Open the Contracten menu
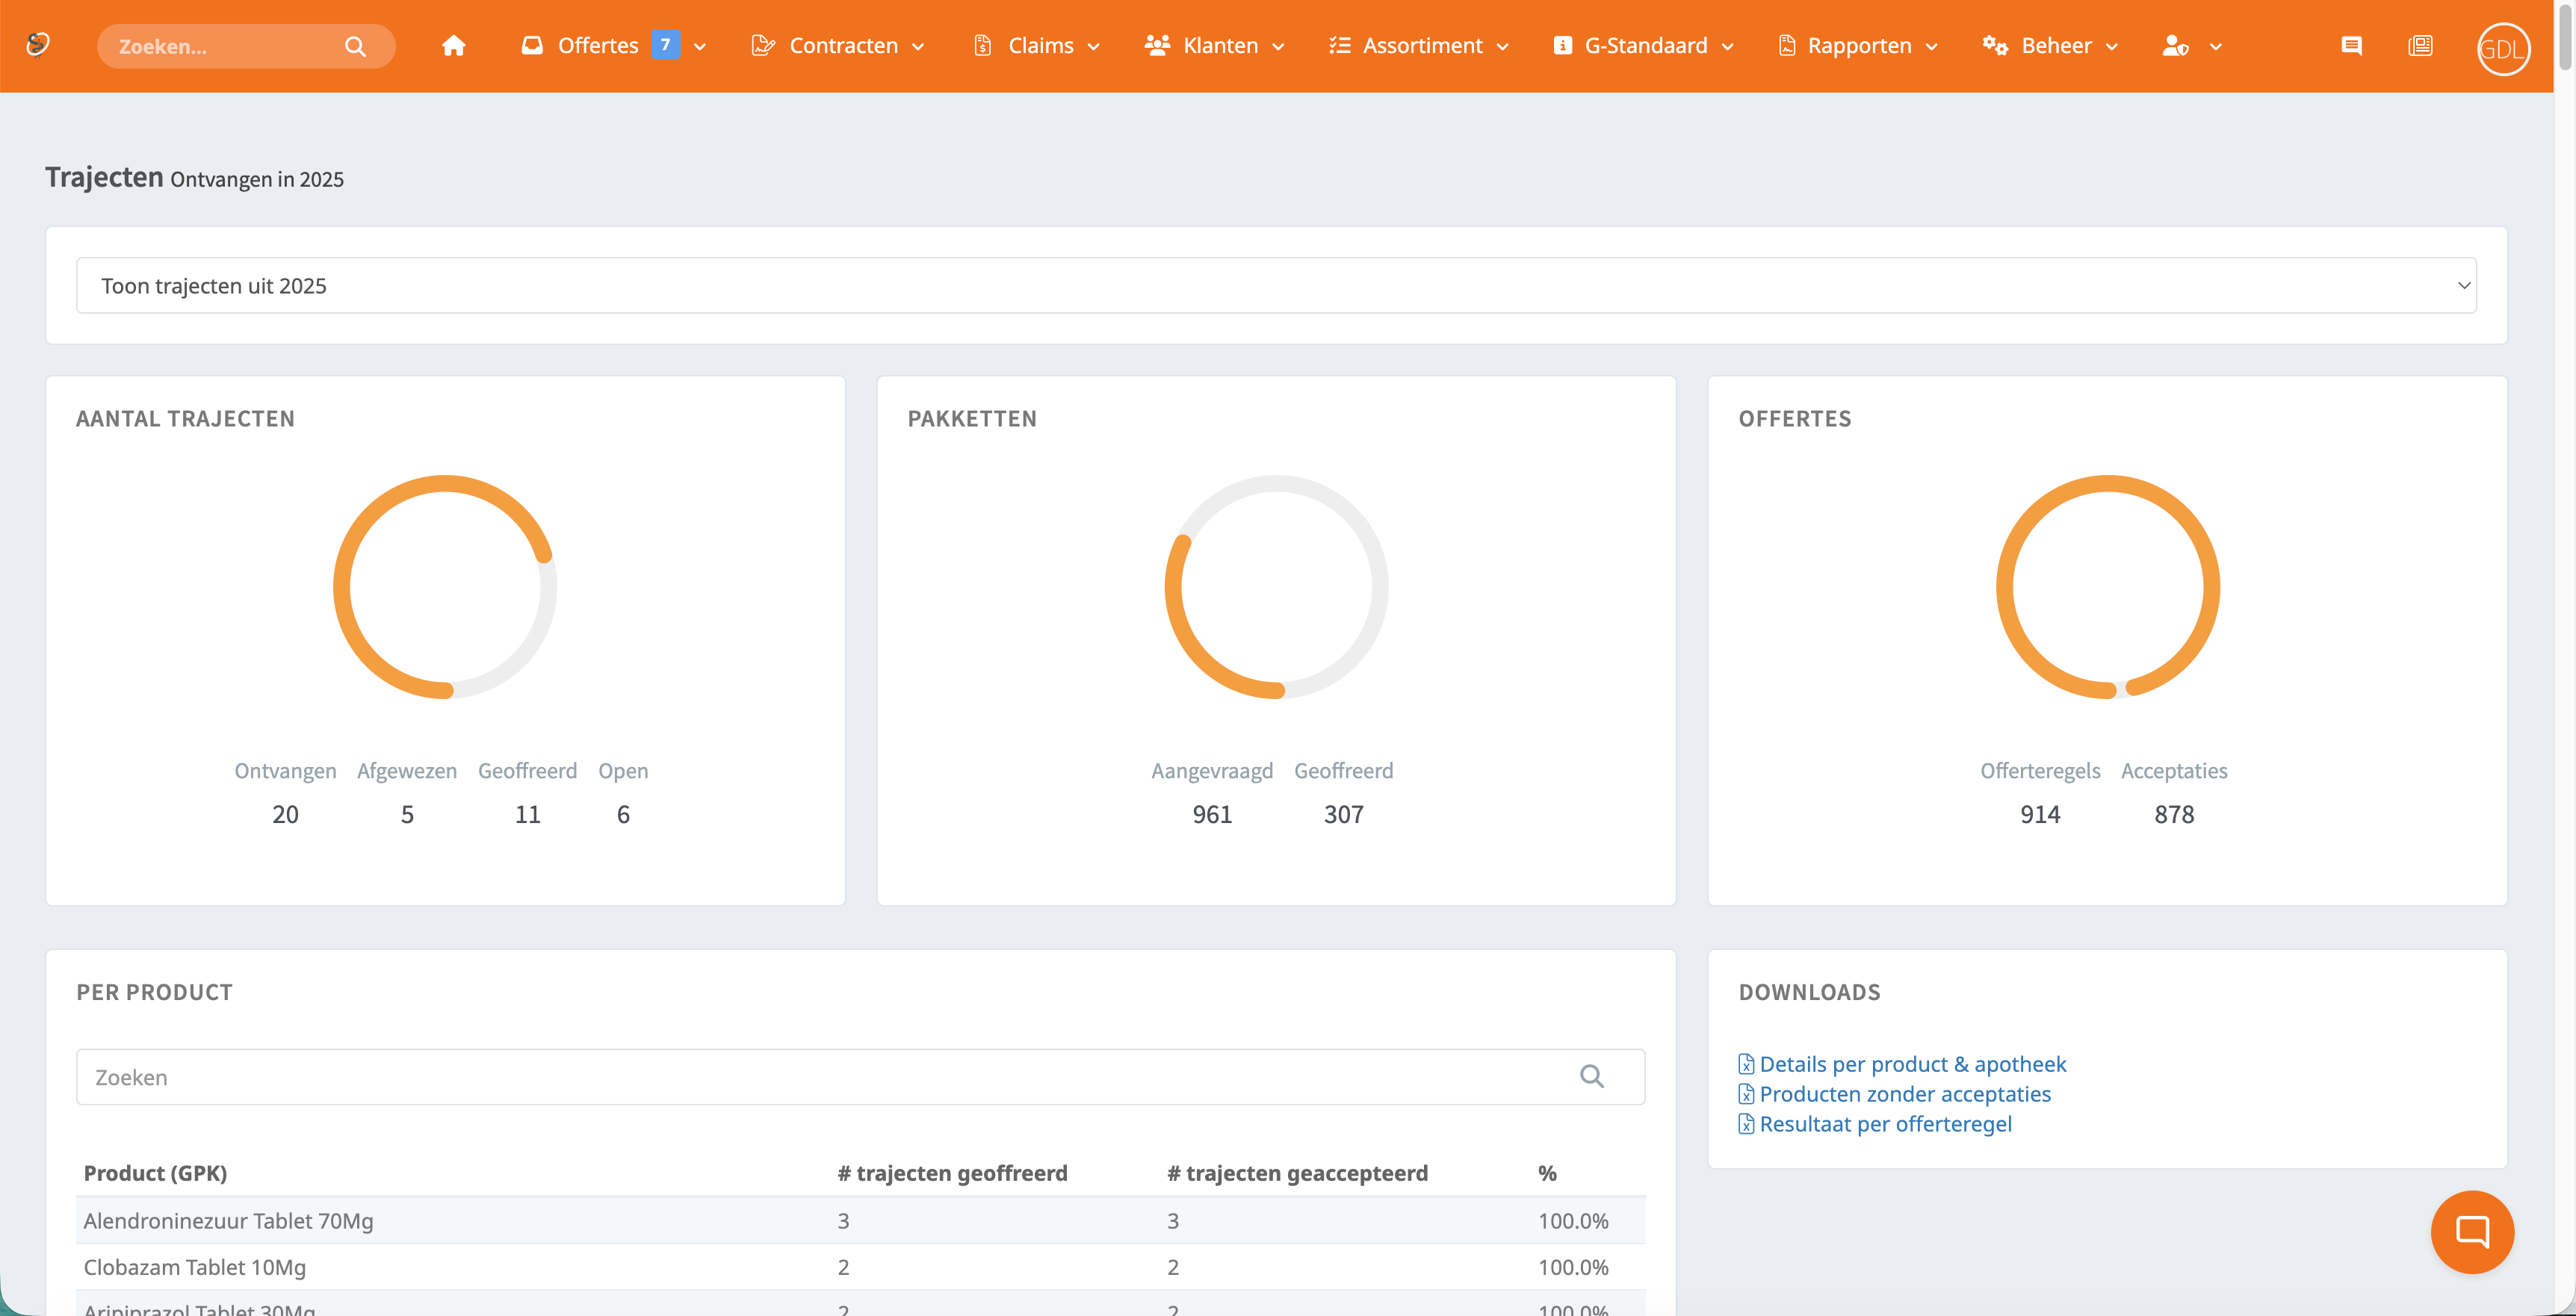This screenshot has width=2576, height=1316. tap(838, 46)
